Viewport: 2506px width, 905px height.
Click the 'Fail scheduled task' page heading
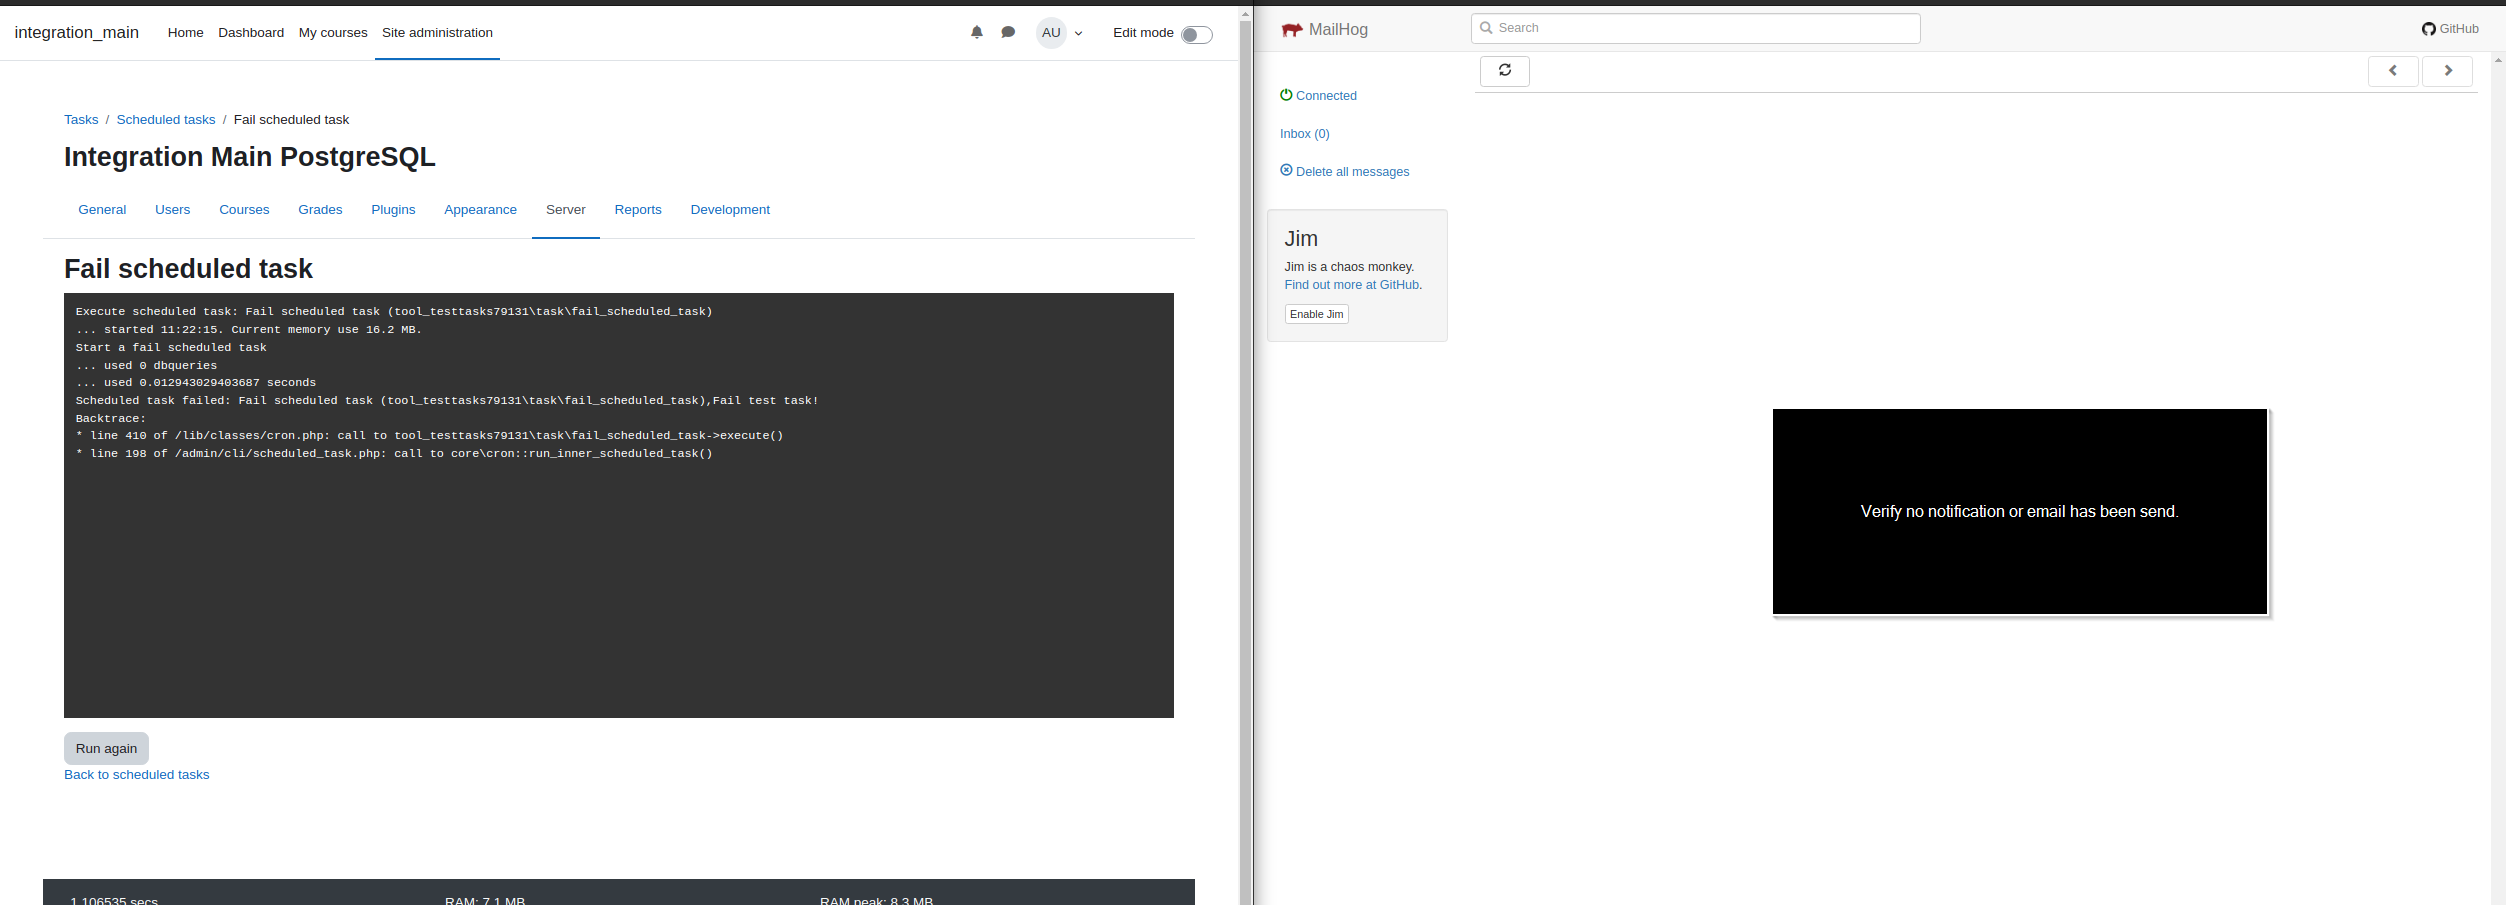[188, 268]
